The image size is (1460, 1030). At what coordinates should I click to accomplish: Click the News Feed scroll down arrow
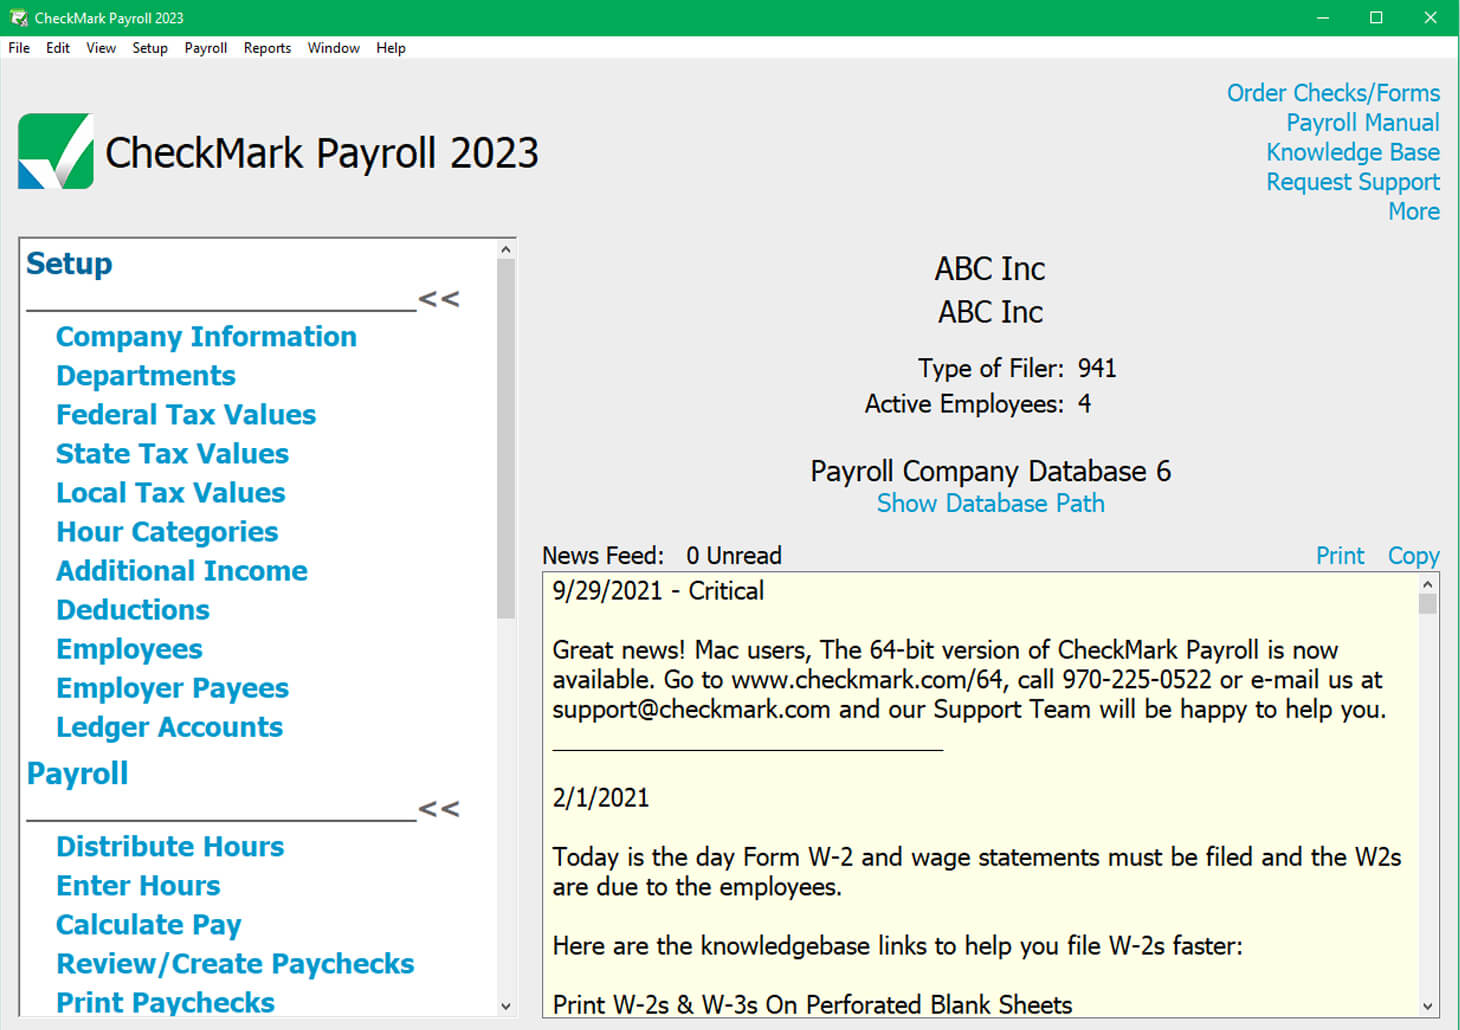click(x=1428, y=1006)
